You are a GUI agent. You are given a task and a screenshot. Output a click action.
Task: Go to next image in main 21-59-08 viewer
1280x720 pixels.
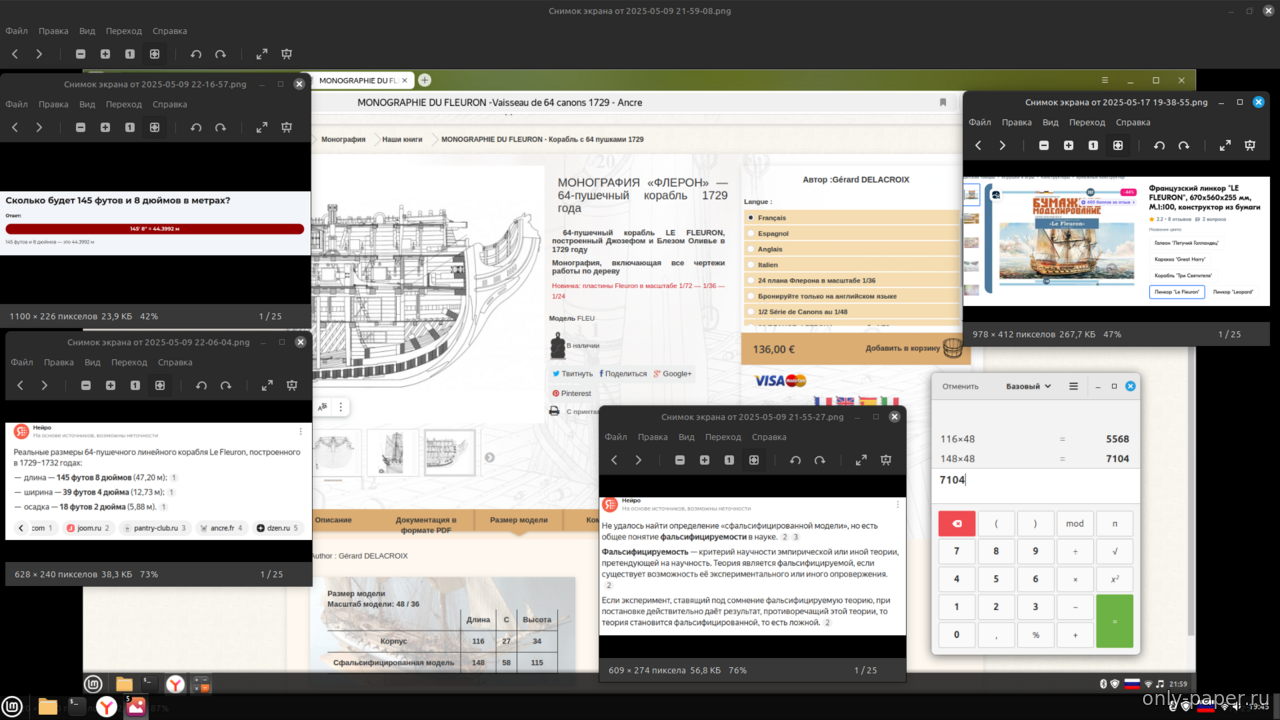pos(39,54)
